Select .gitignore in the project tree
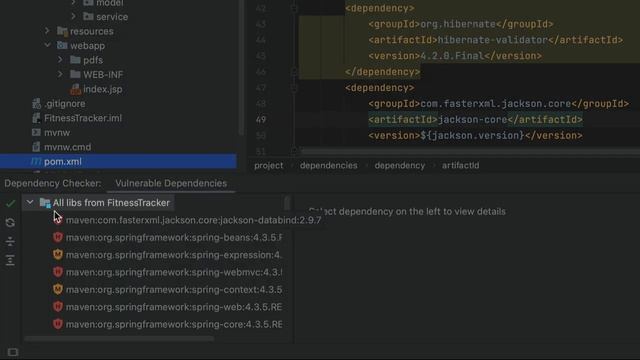 coord(64,104)
